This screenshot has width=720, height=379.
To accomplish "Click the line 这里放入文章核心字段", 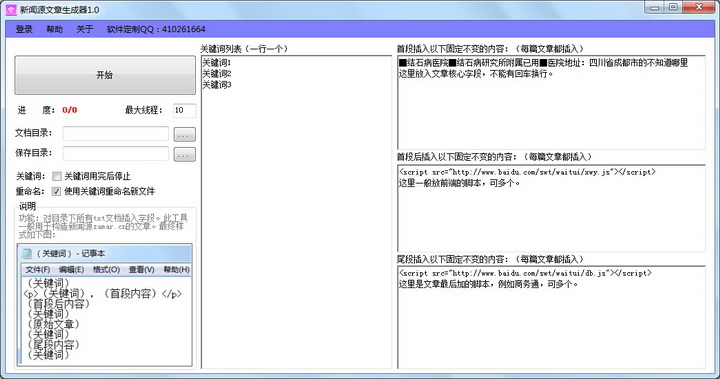I will pyautogui.click(x=476, y=74).
